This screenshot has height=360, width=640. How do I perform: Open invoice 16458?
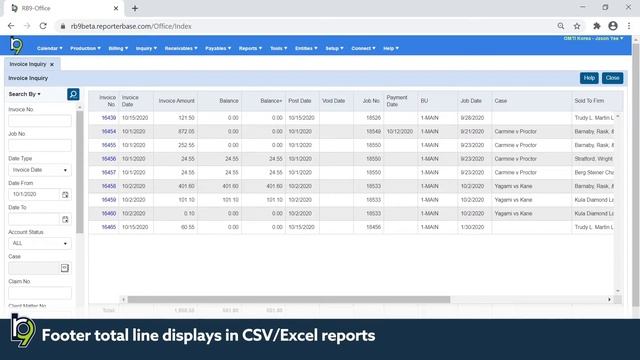point(109,186)
